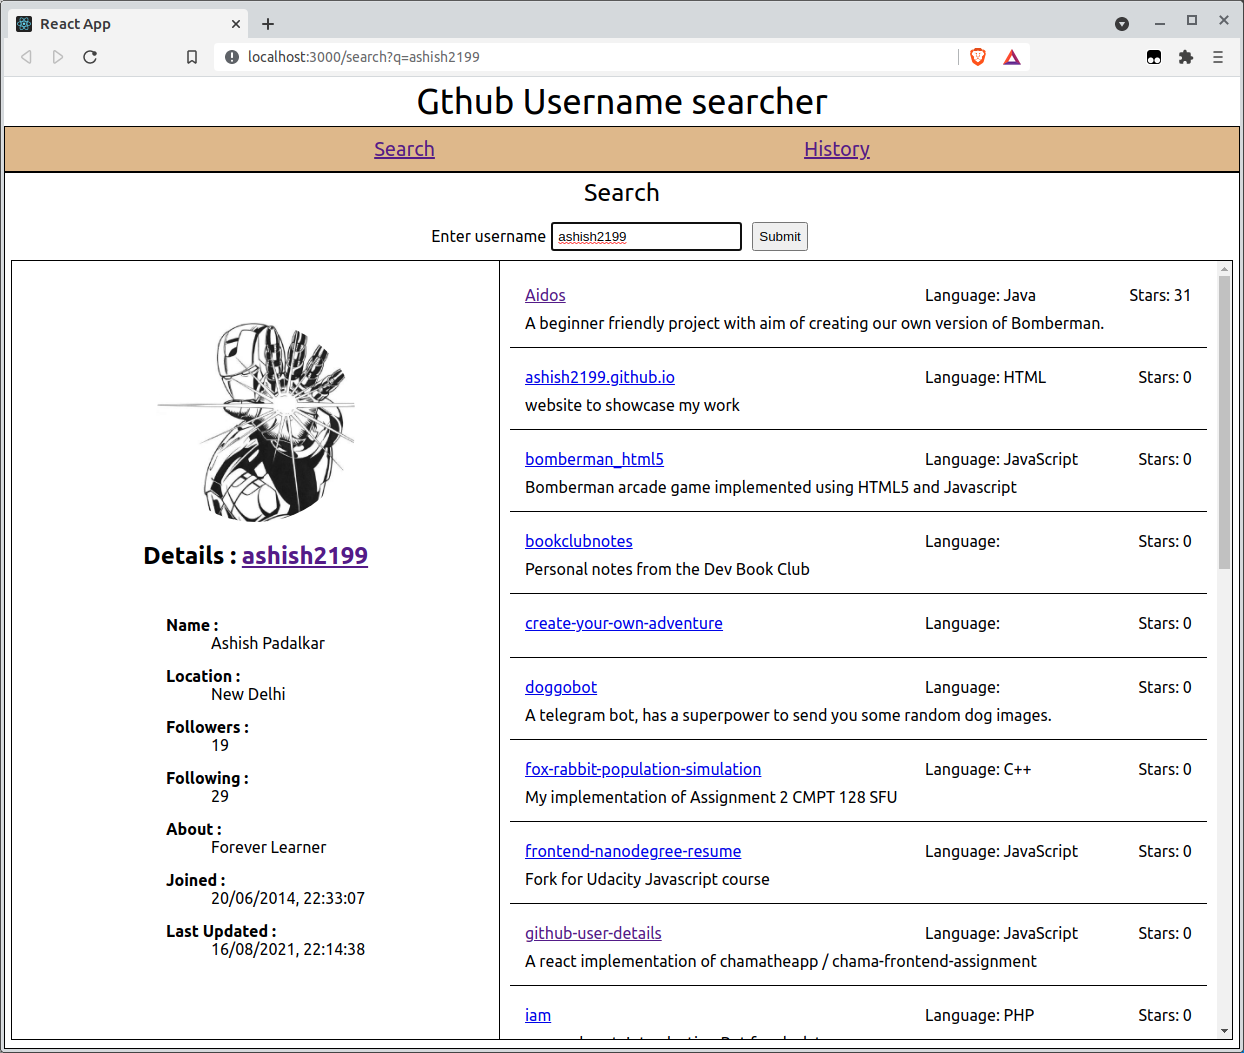Click the 'Personal notes from the Dev Book Club' text
The height and width of the screenshot is (1053, 1244).
pos(667,569)
